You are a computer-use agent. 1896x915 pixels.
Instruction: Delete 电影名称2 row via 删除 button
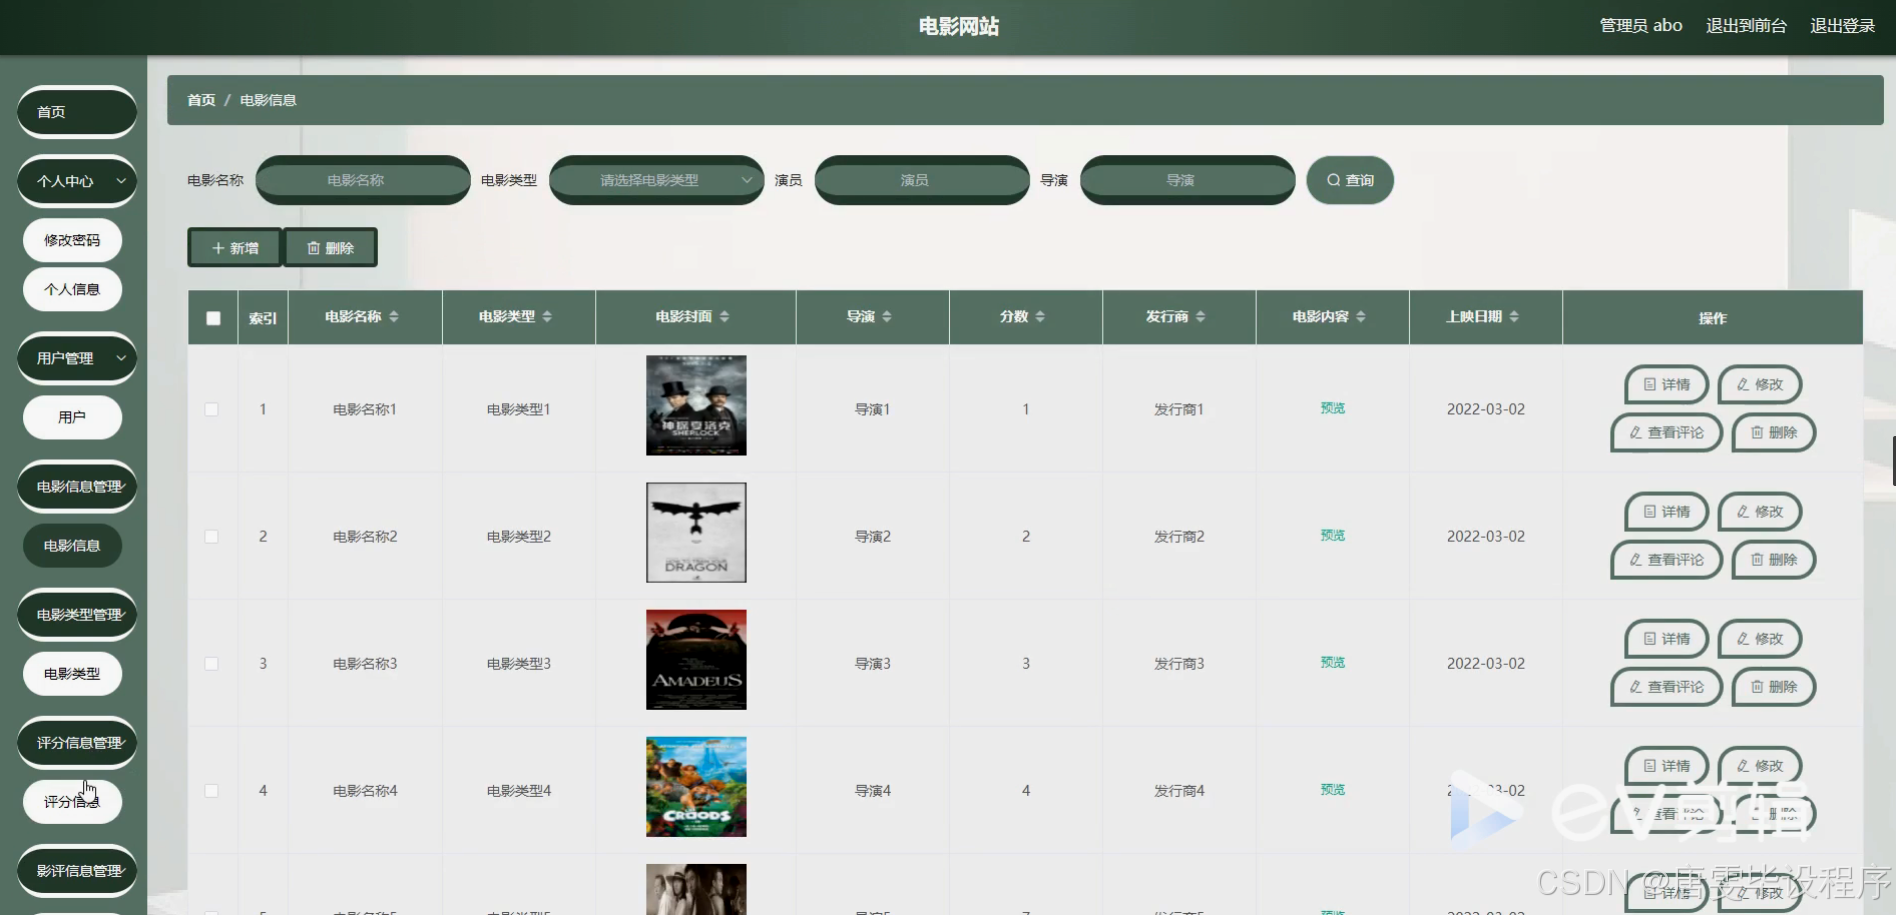coord(1774,560)
